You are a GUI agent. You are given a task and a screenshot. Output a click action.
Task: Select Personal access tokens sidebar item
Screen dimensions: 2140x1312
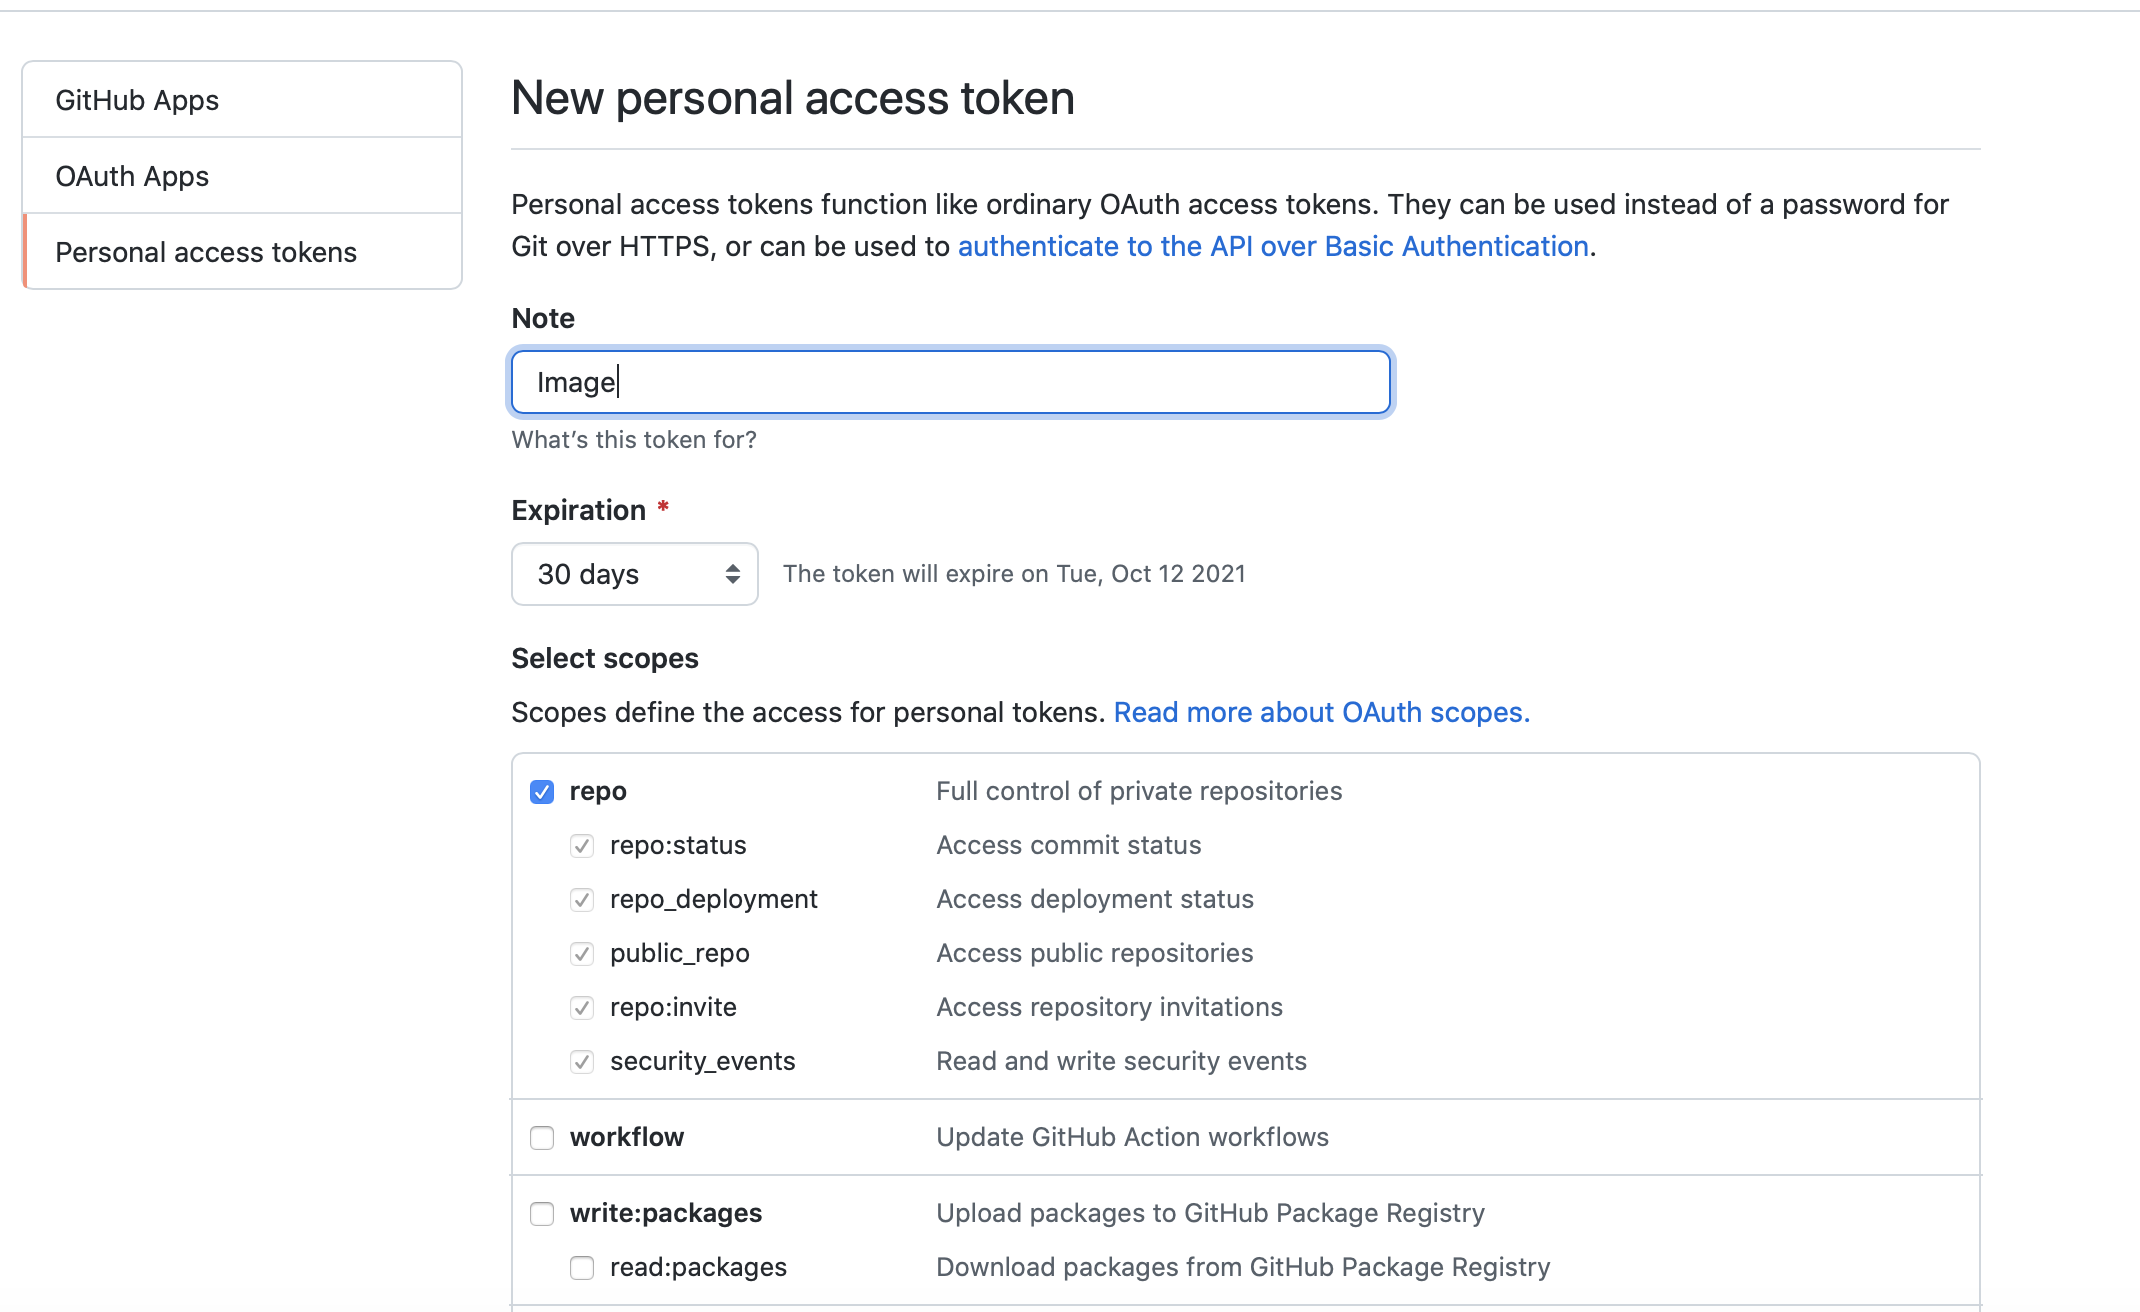pyautogui.click(x=242, y=252)
